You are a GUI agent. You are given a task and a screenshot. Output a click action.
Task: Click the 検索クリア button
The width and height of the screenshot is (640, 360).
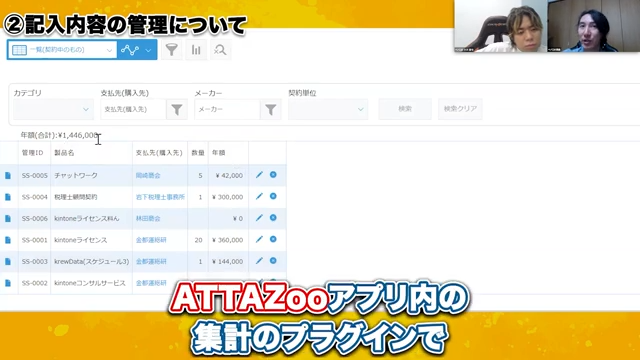(460, 109)
